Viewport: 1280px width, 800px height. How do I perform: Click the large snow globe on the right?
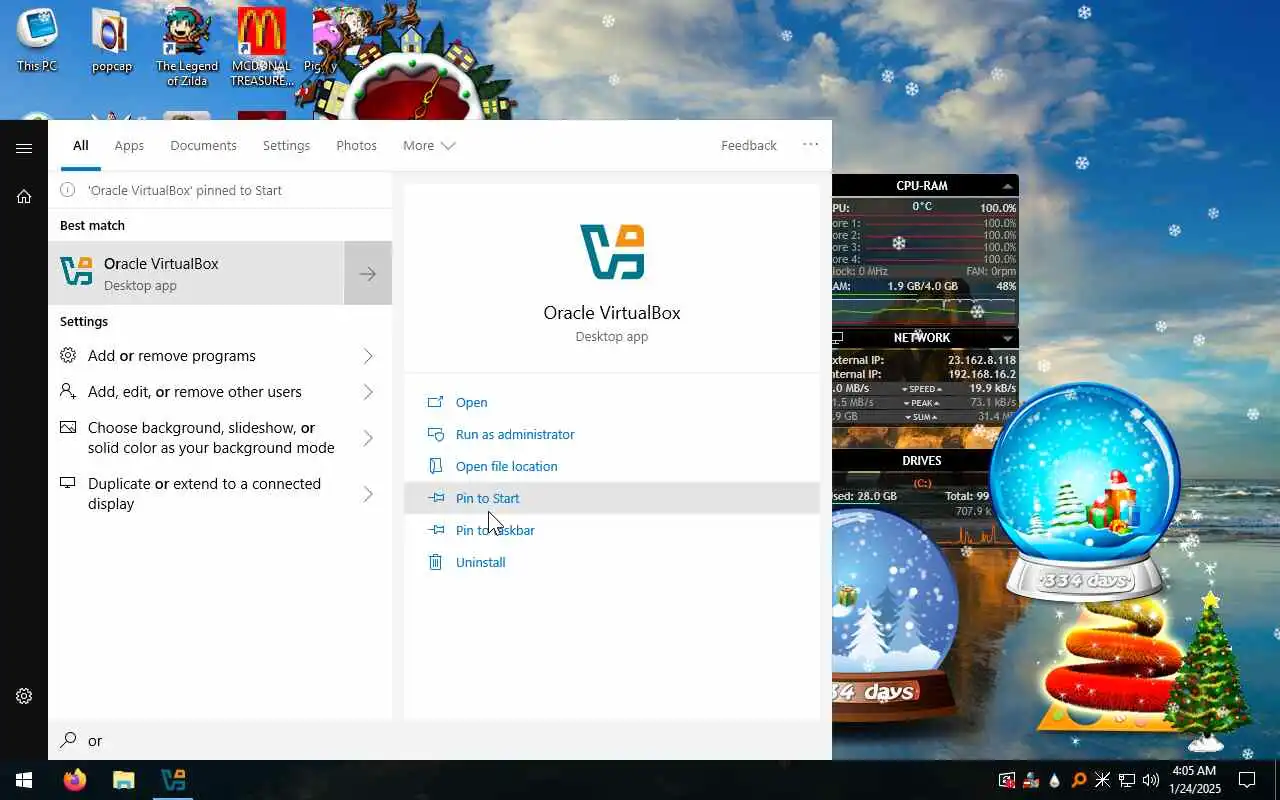(x=1086, y=490)
